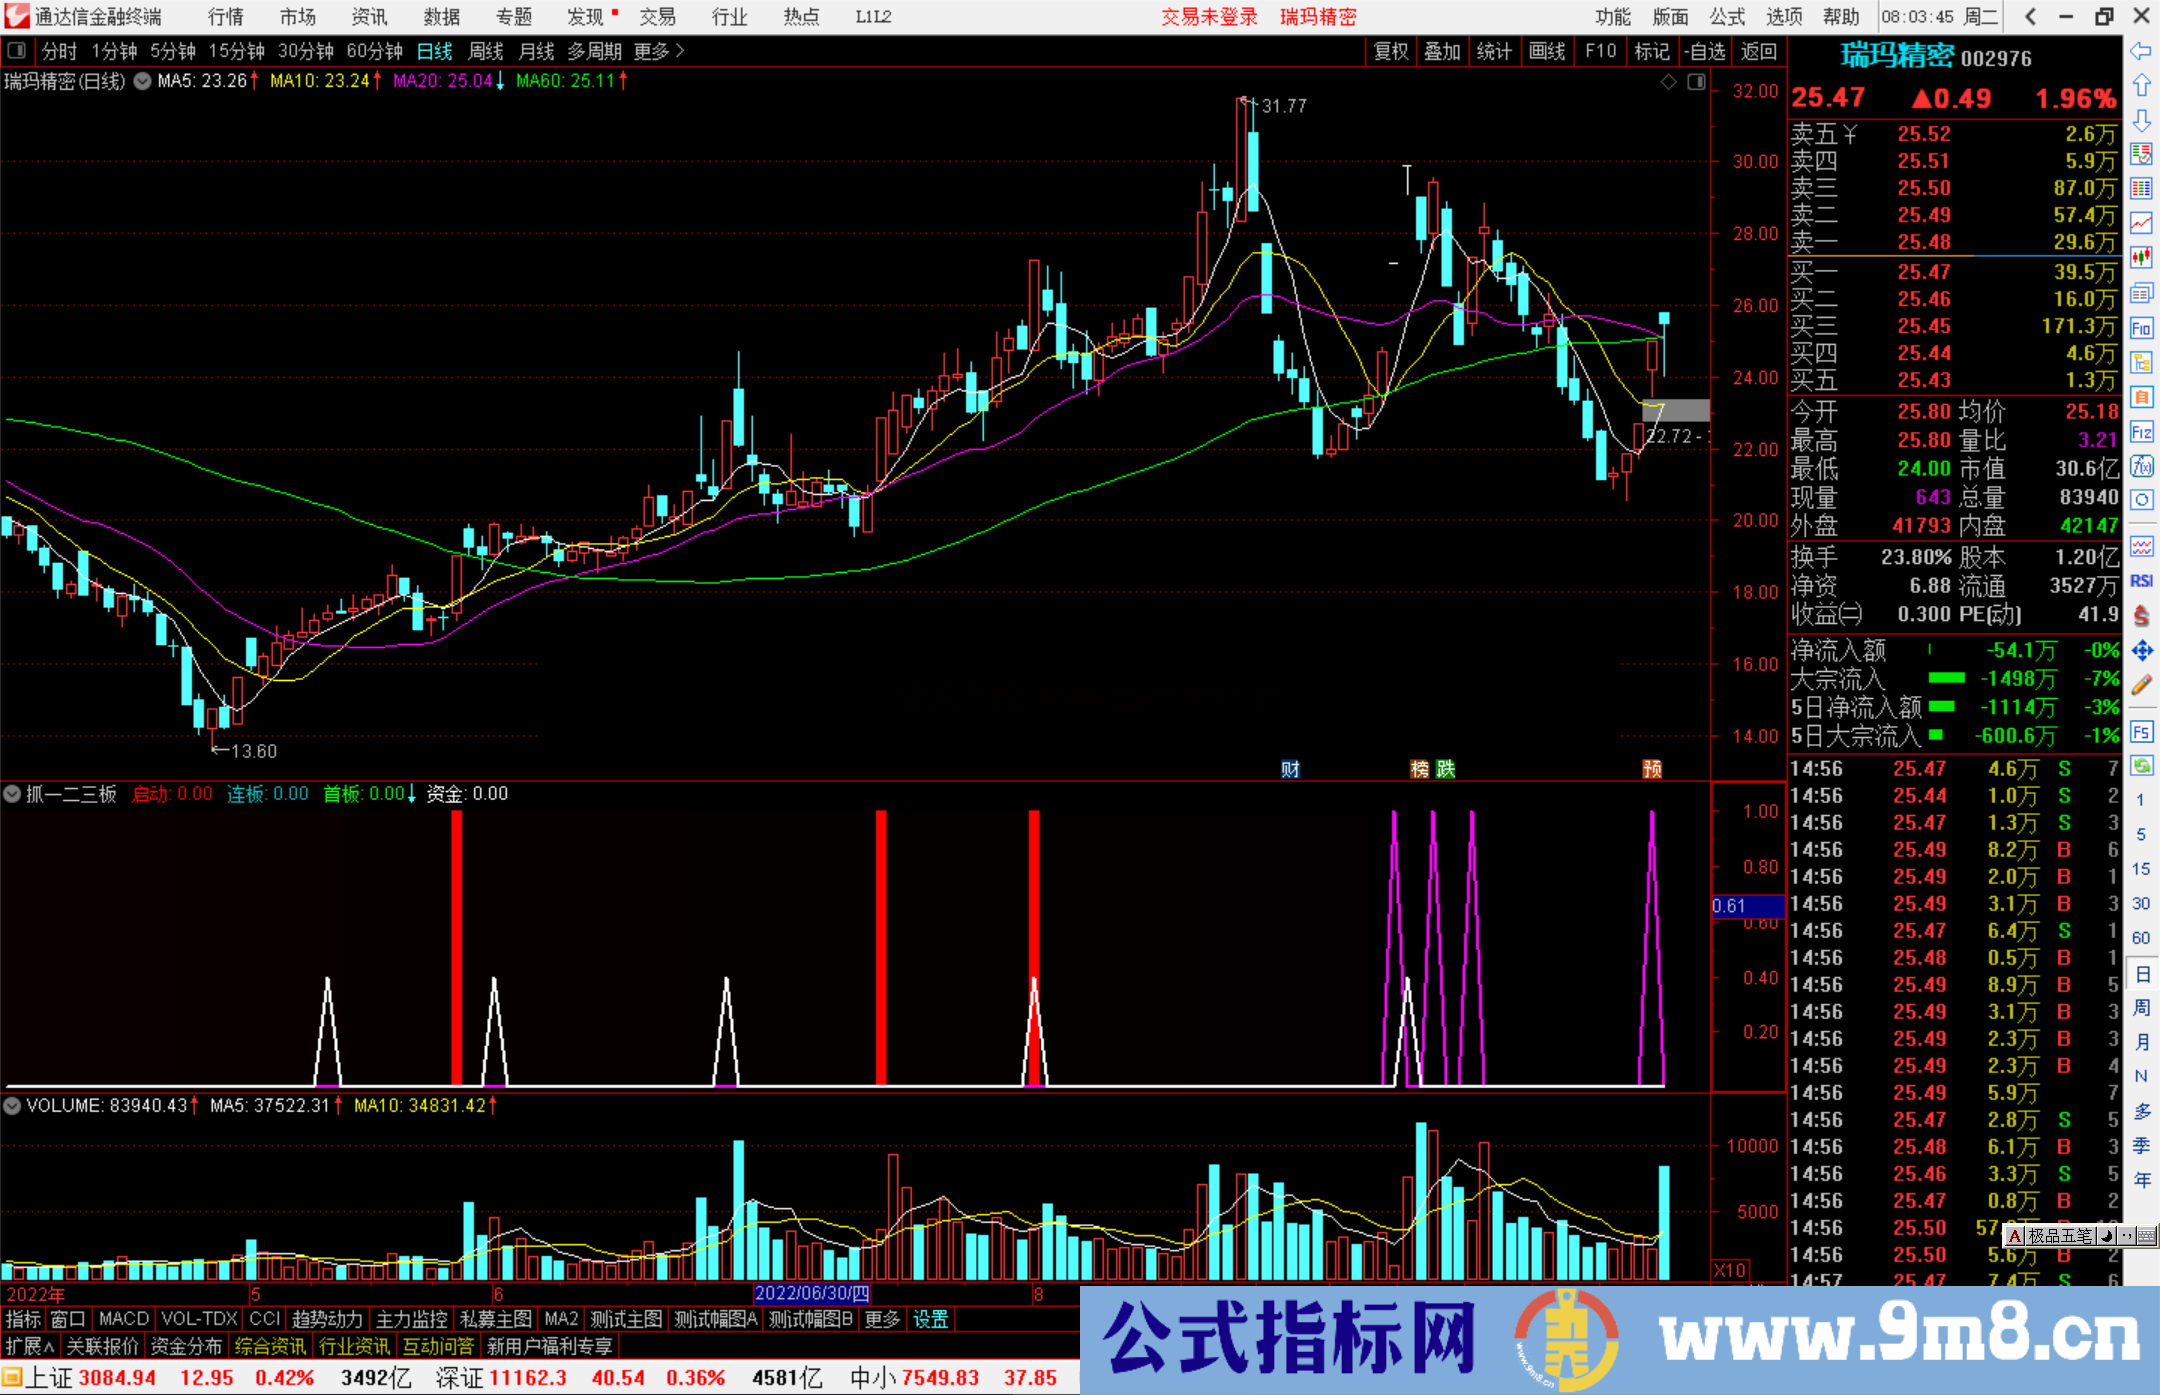Image resolution: width=2160 pixels, height=1395 pixels.
Task: Click the blue move-crosshair icon in sidebar
Action: point(2141,651)
